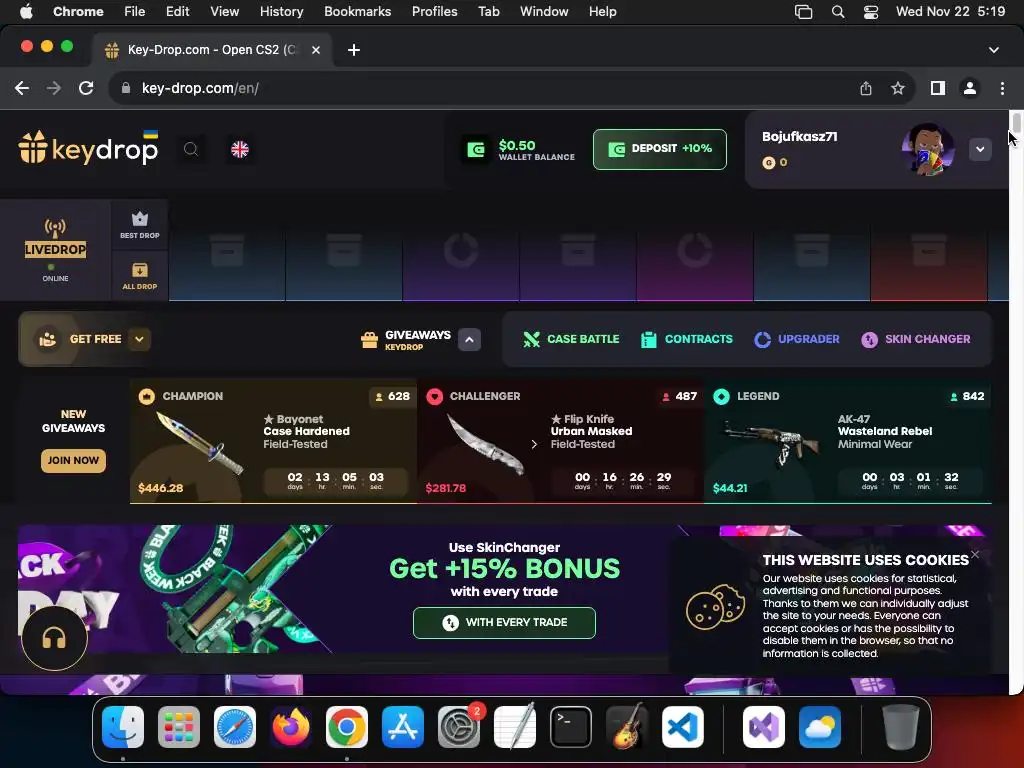Image resolution: width=1024 pixels, height=768 pixels.
Task: Open the UPGRADER page
Action: pos(797,339)
